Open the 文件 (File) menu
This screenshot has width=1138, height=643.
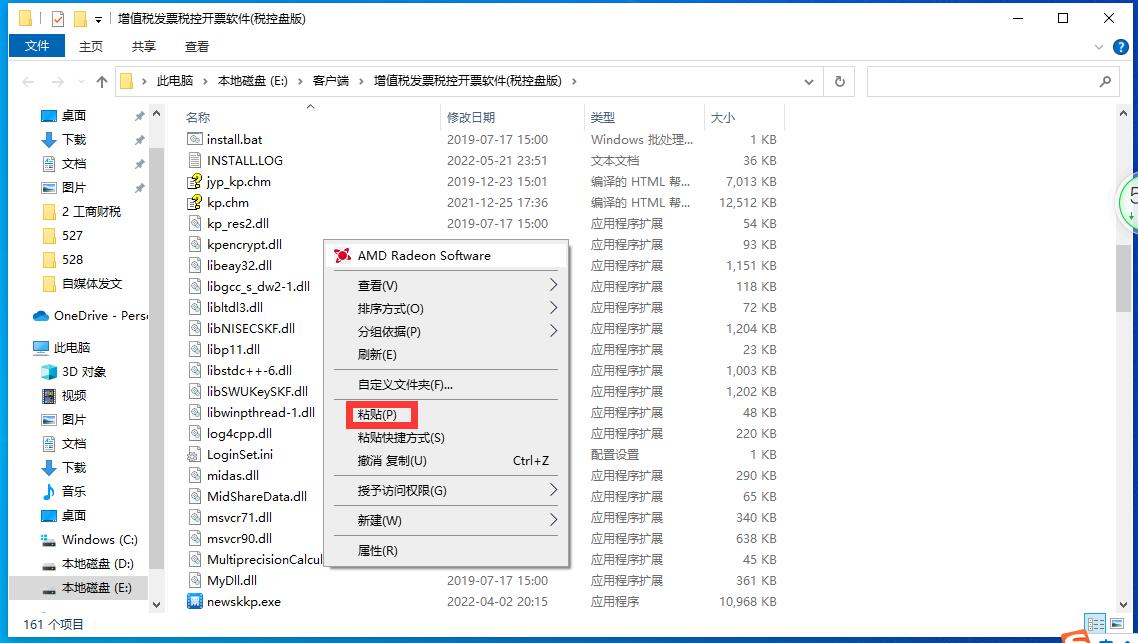(37, 46)
